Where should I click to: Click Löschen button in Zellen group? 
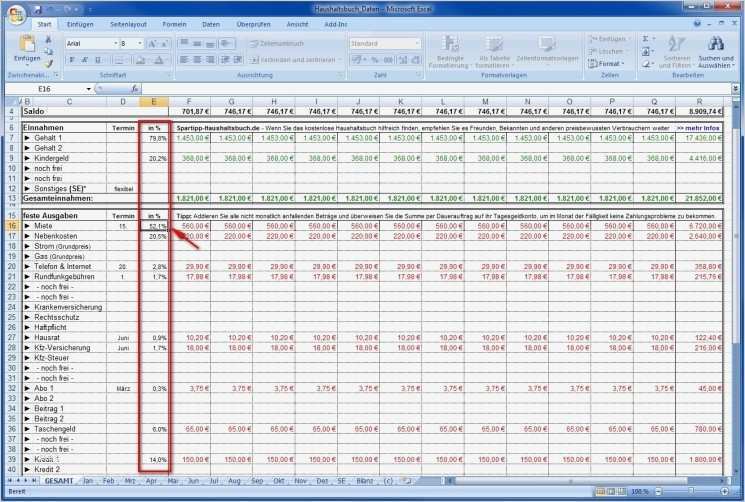coord(606,51)
